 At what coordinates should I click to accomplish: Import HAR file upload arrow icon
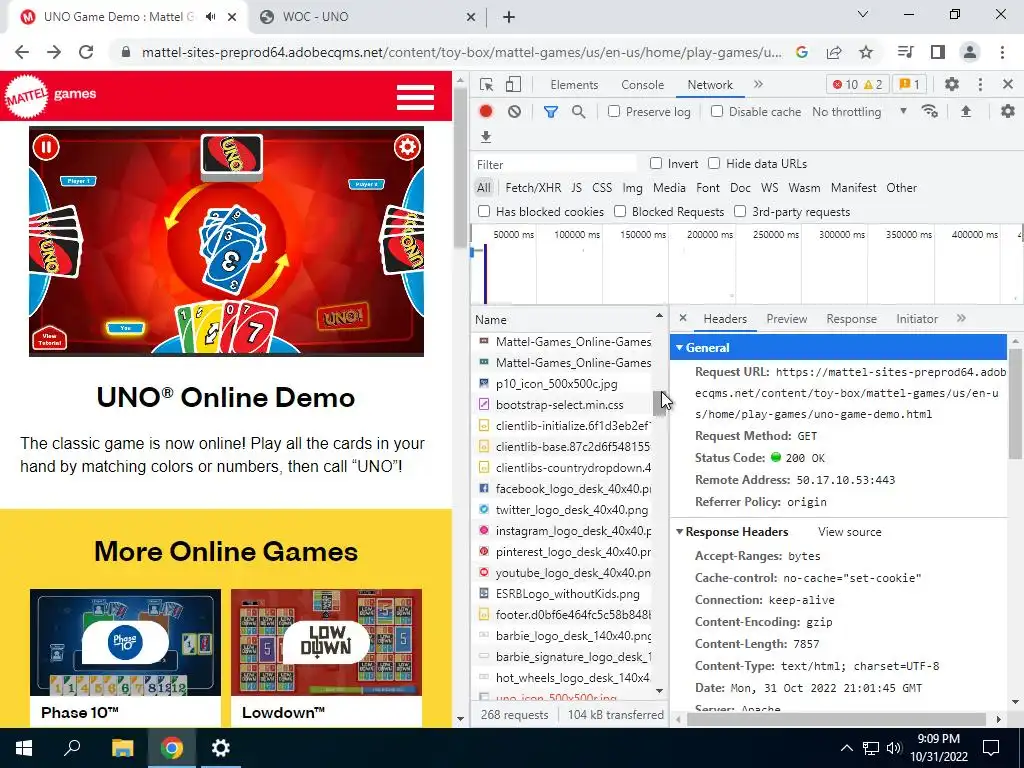pyautogui.click(x=966, y=112)
